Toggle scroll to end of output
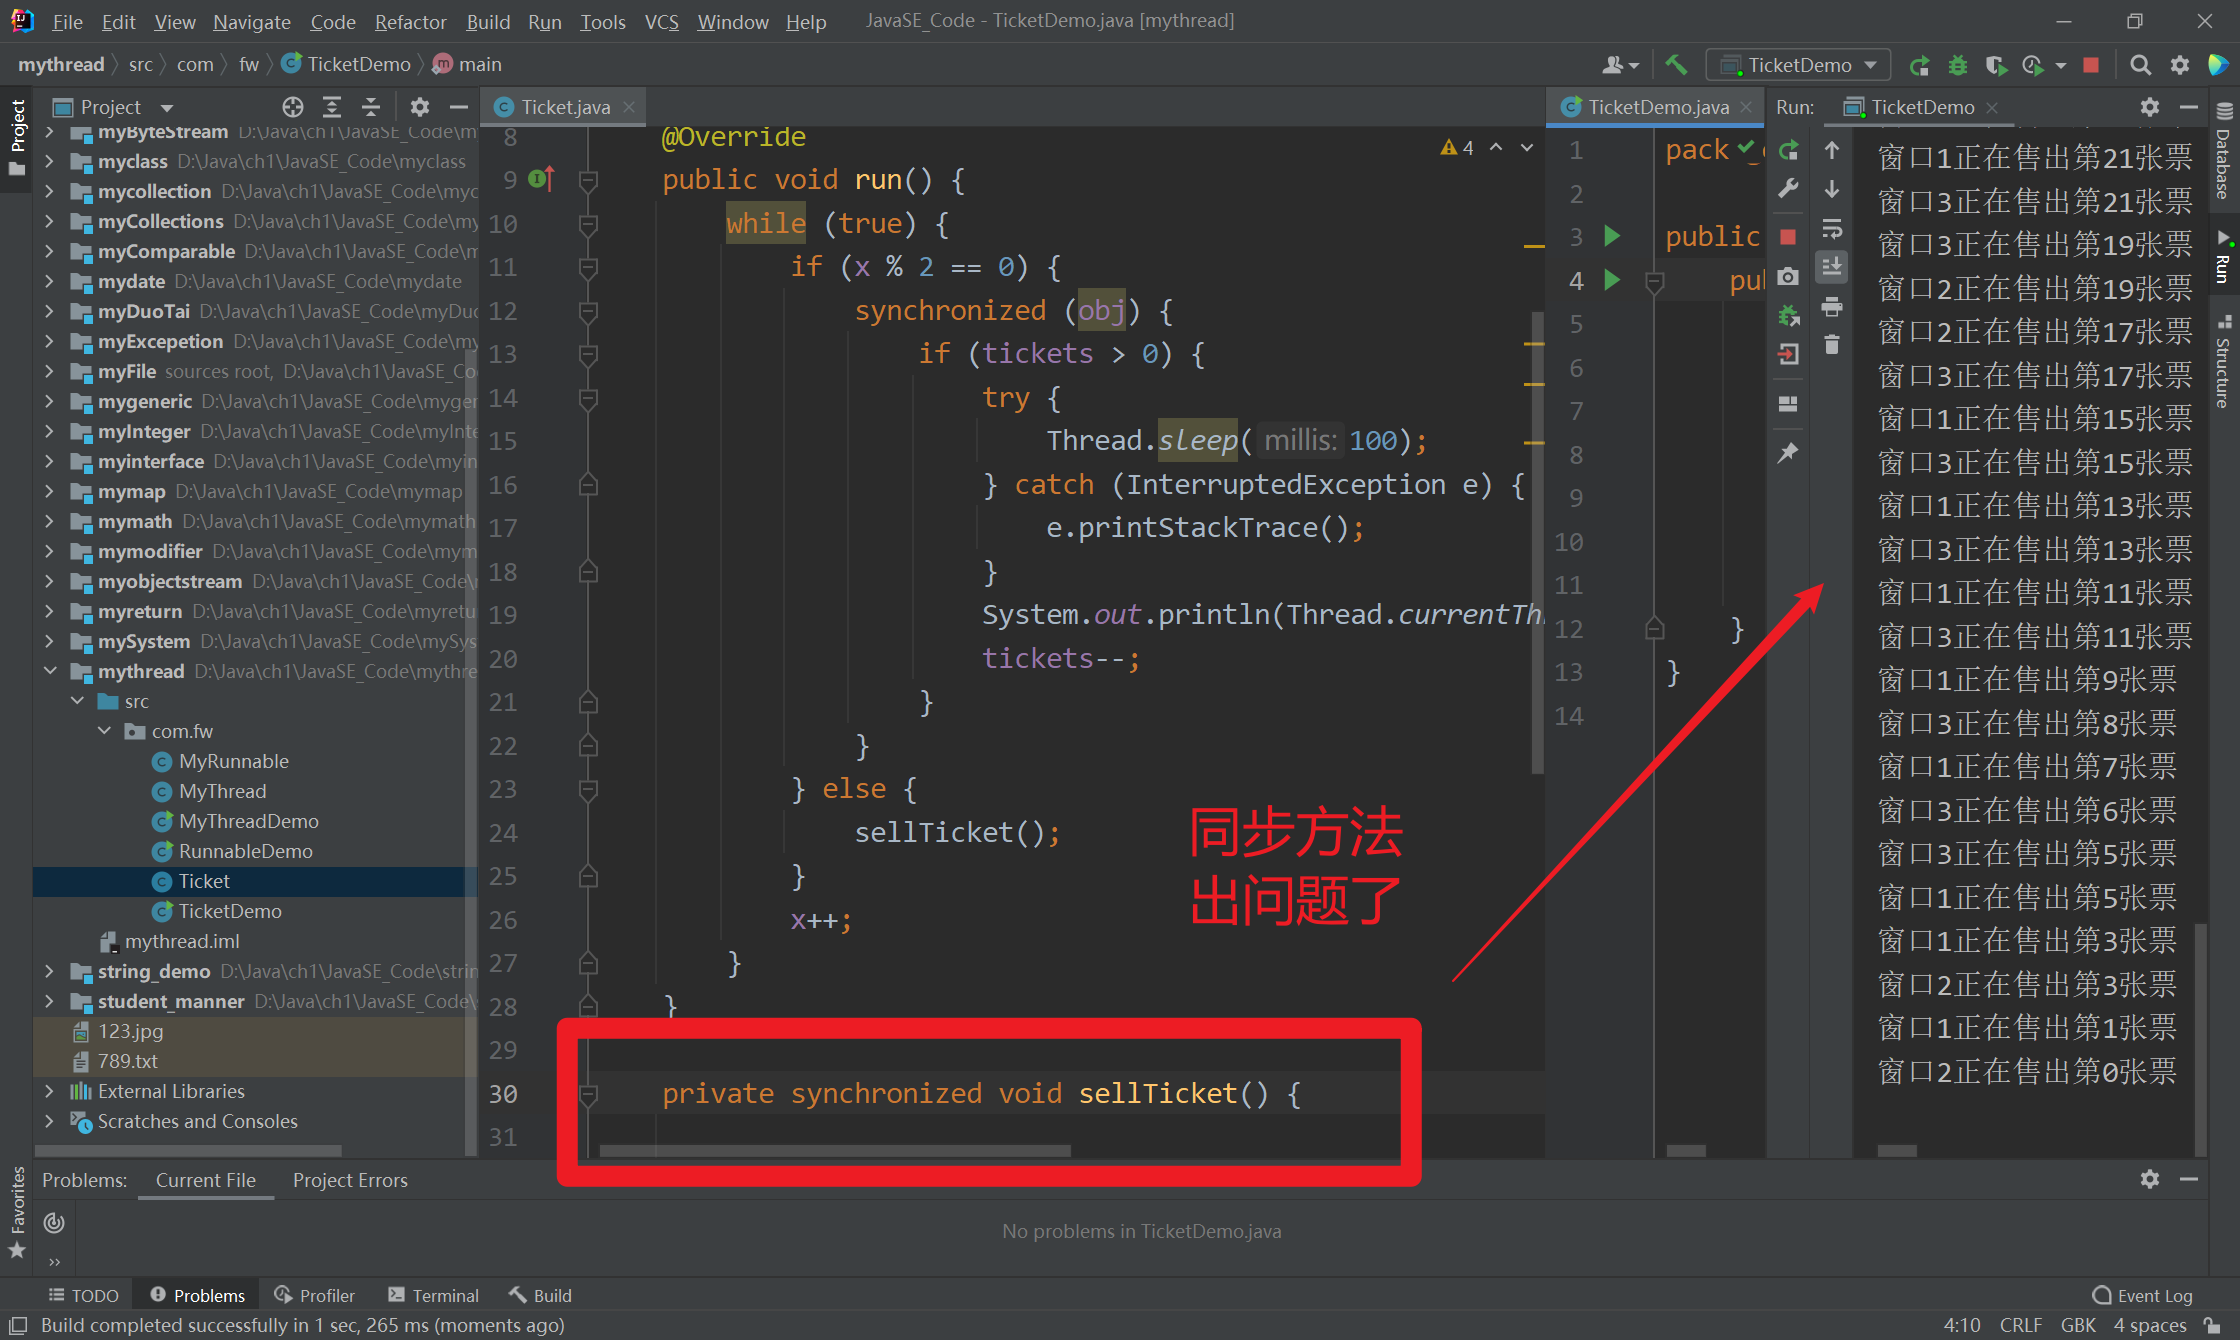Screen dimensions: 2240x1340 click(x=1832, y=267)
